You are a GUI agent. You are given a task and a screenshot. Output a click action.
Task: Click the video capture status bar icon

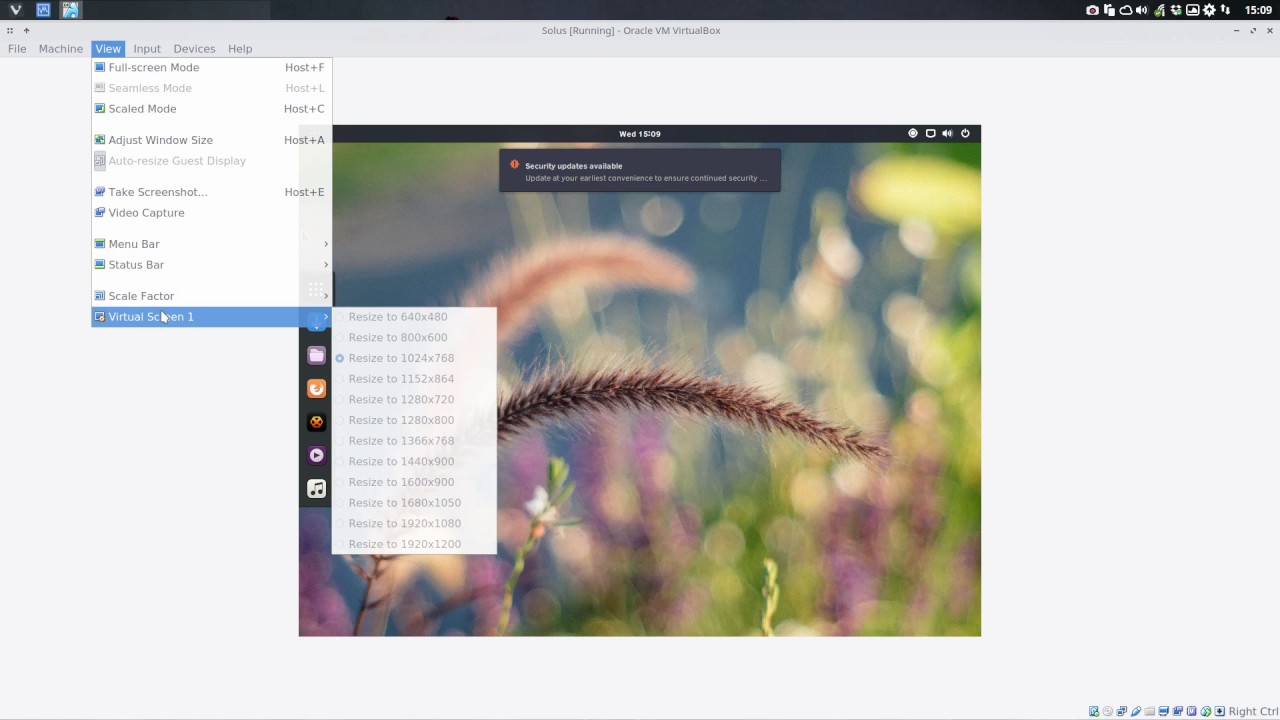tap(1178, 711)
